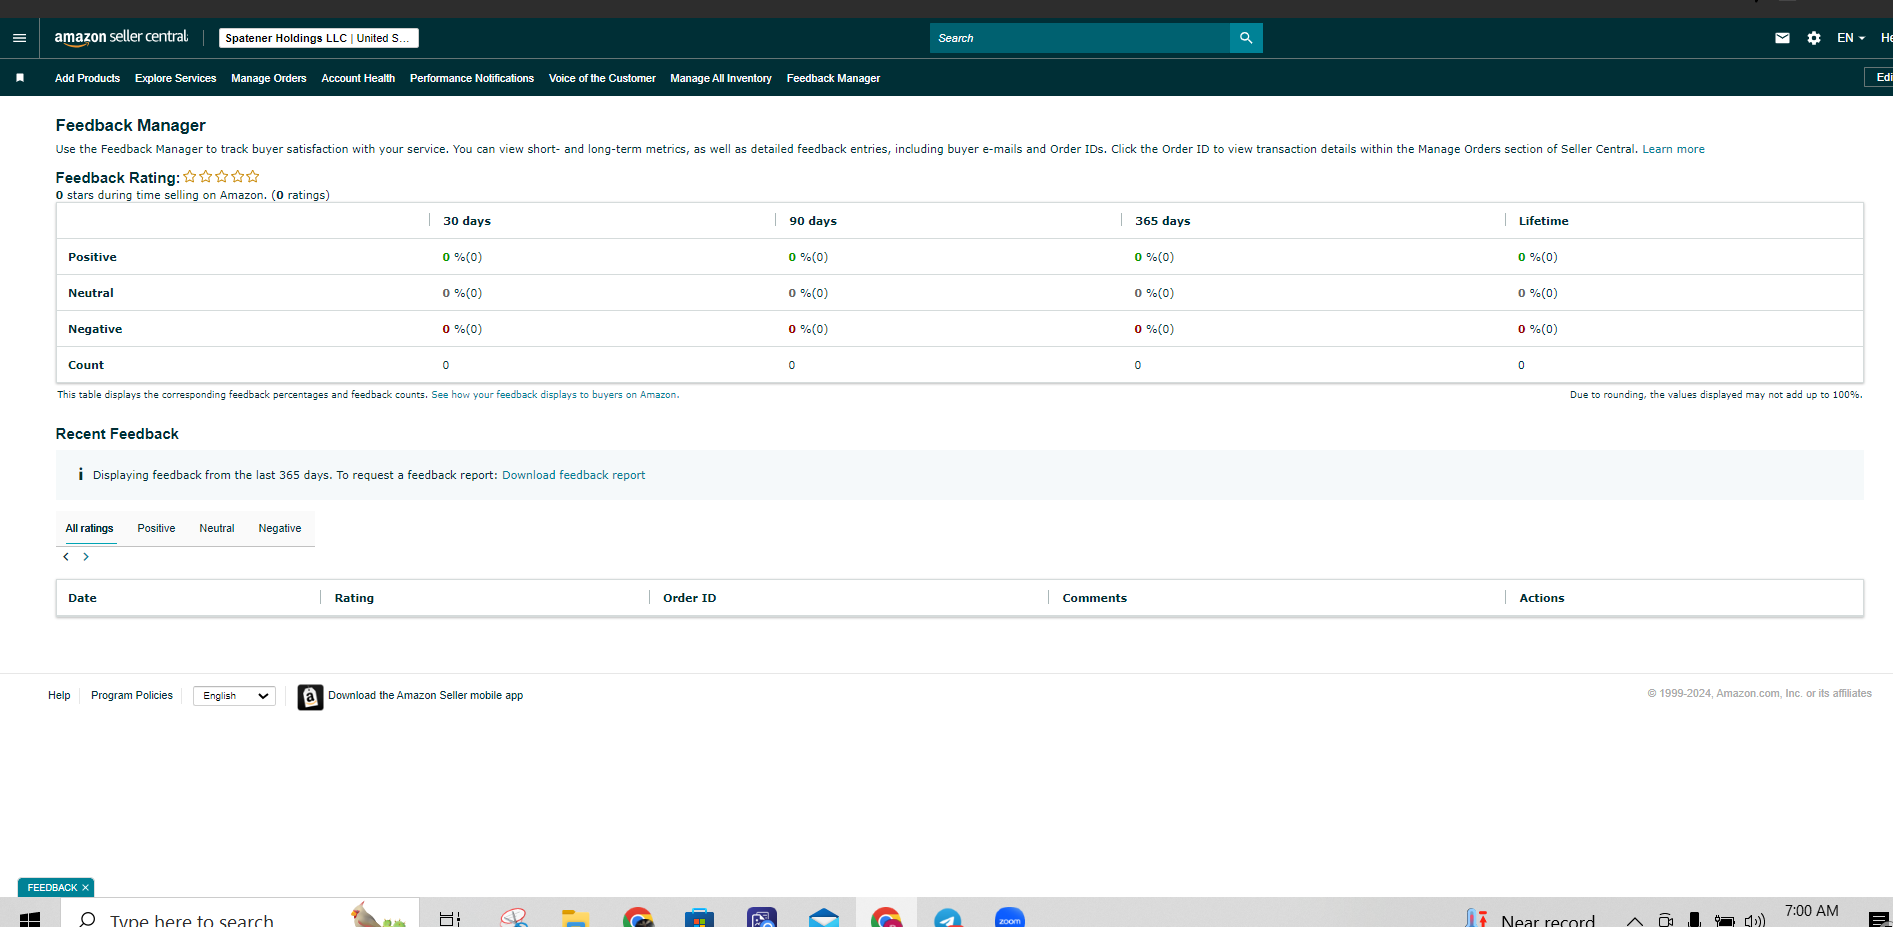Select Feedback Manager in navigation bar

click(x=833, y=78)
